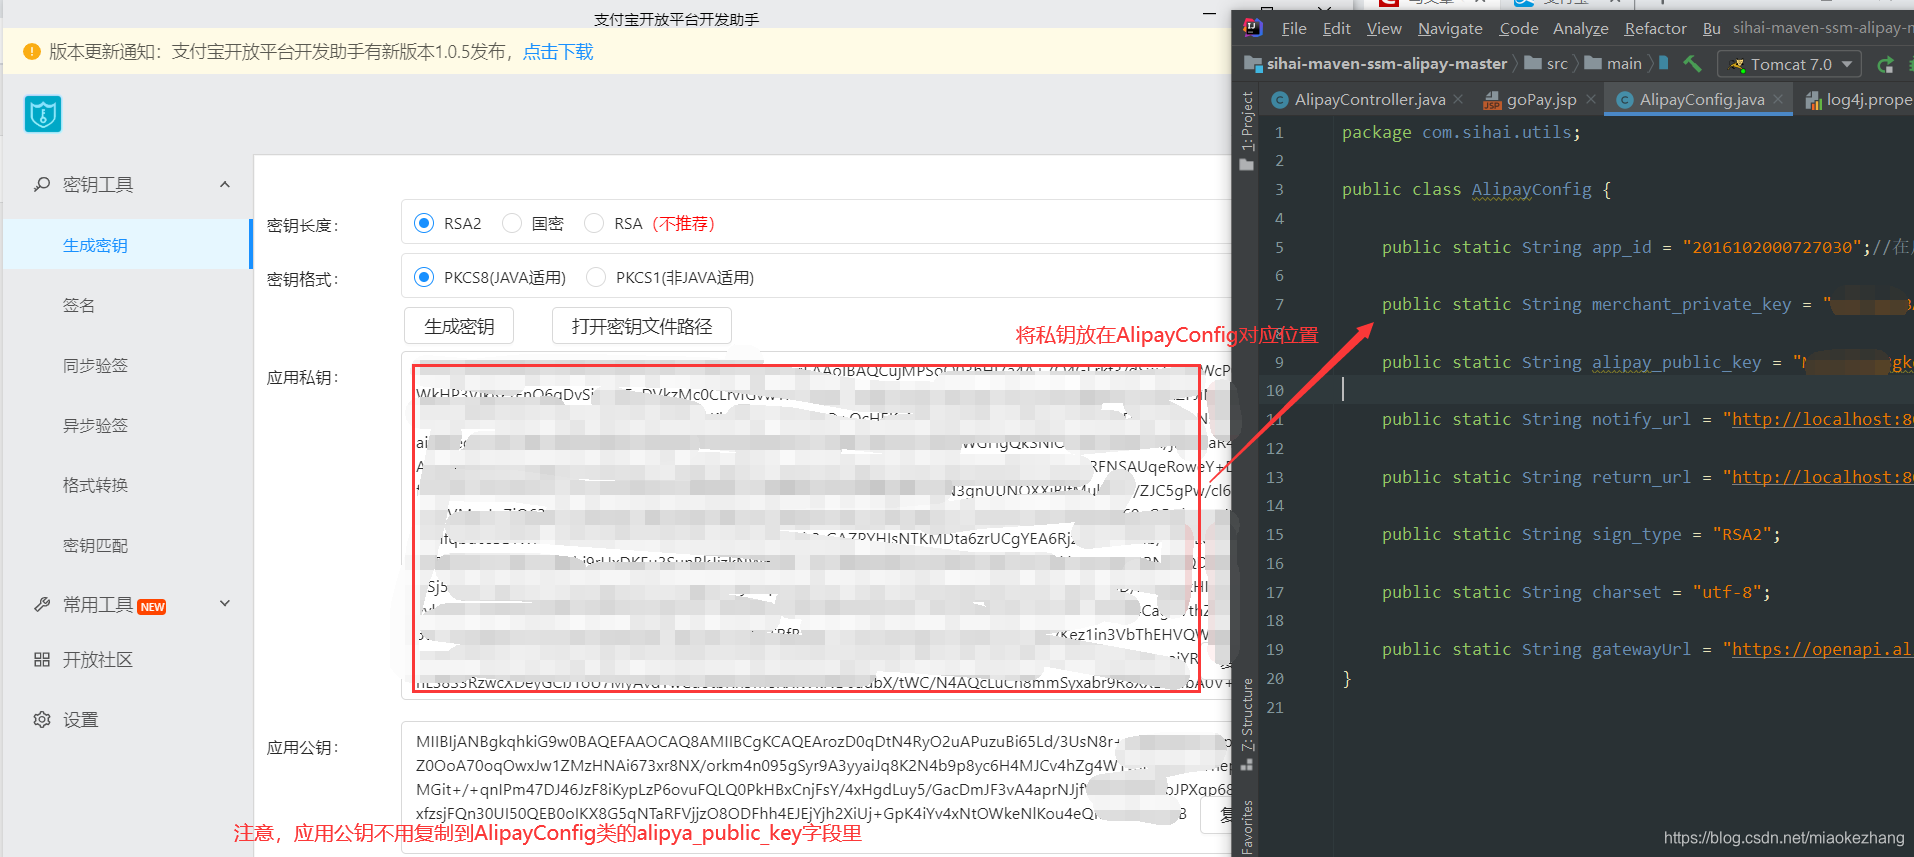
Task: Click the 生成密钥 button
Action: click(459, 326)
